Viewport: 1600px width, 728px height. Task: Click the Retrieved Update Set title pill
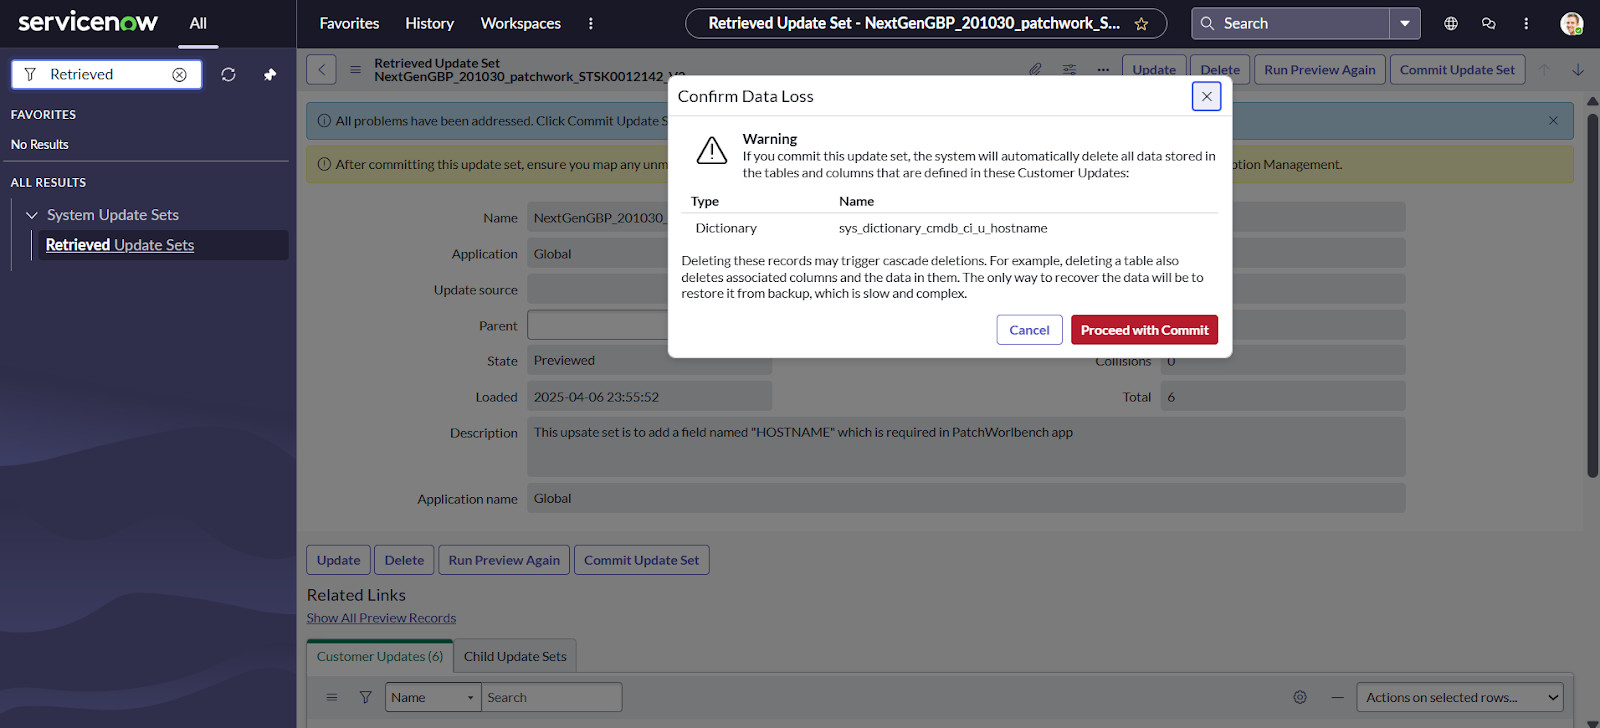926,23
